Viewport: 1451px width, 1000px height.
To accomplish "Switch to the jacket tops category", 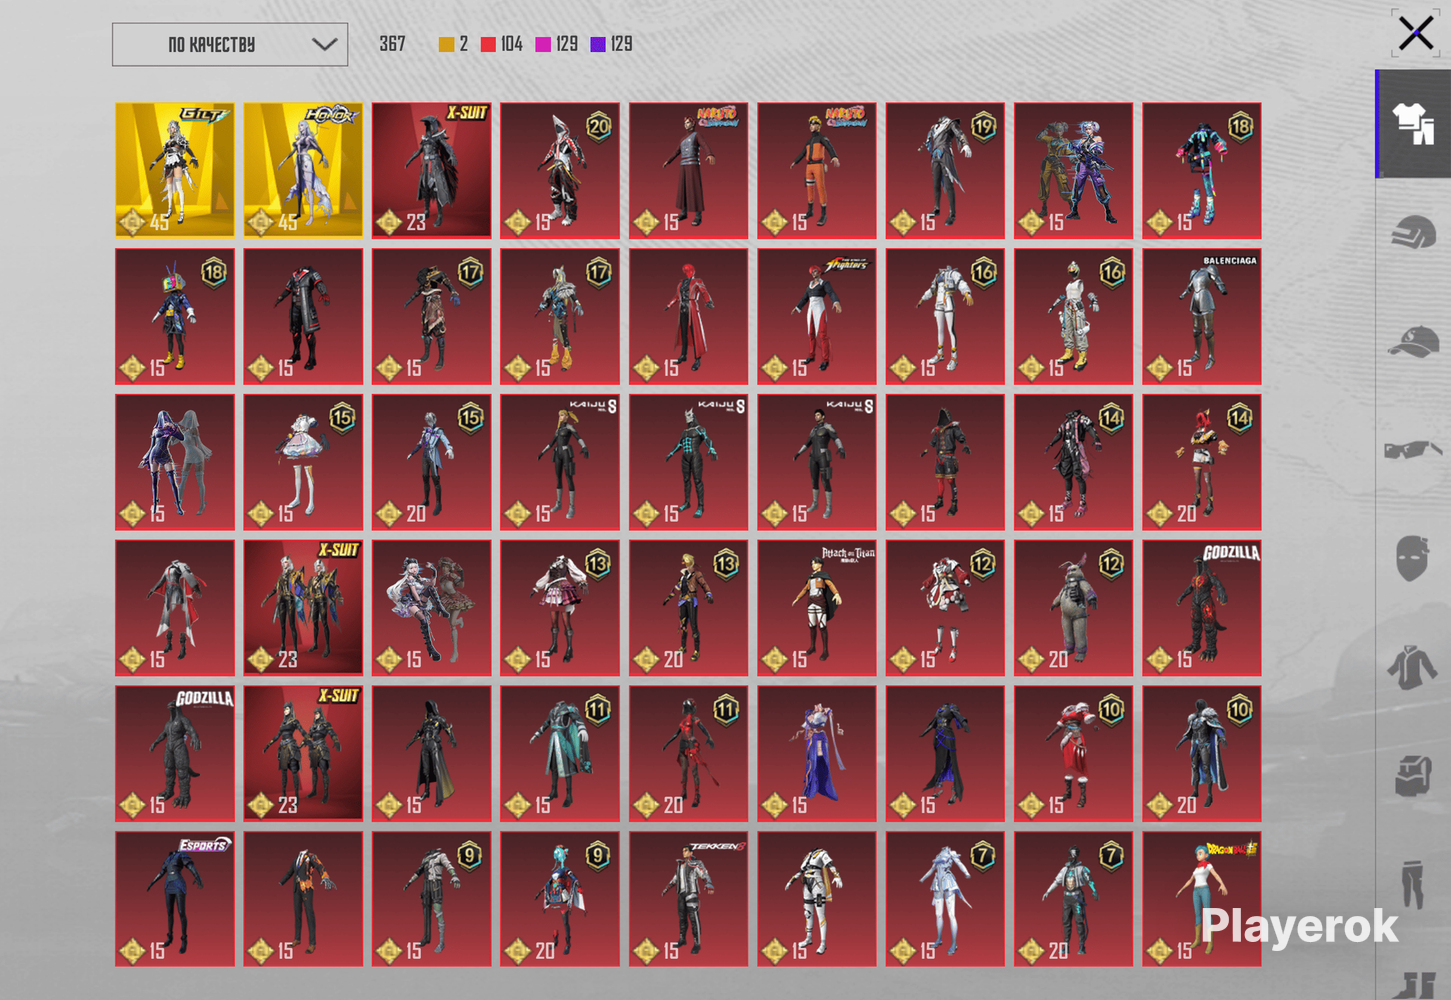I will point(1412,667).
